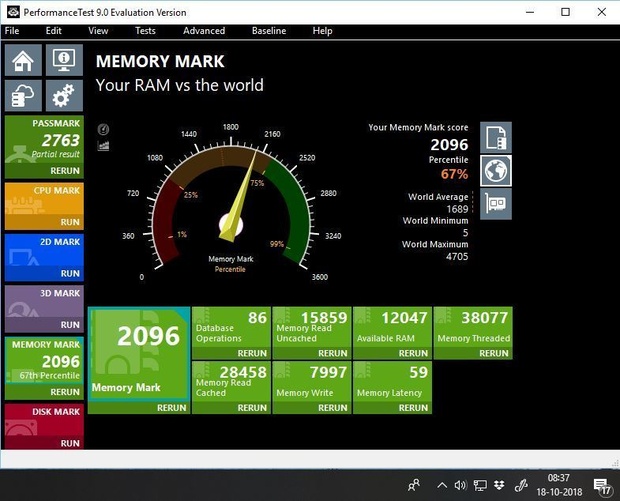
Task: Open the notification action center icon
Action: coord(603,486)
